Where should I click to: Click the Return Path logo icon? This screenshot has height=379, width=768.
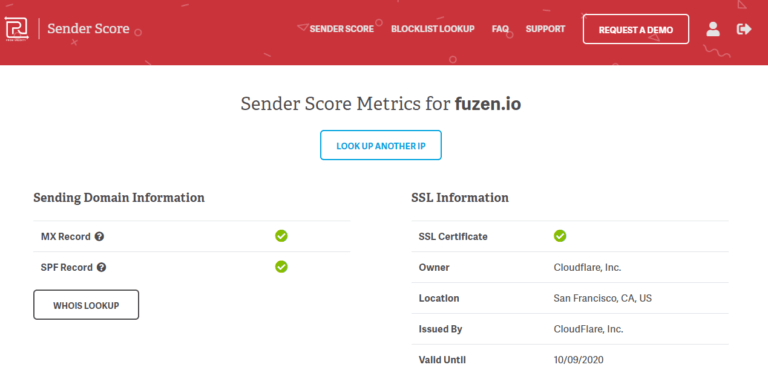point(17,29)
